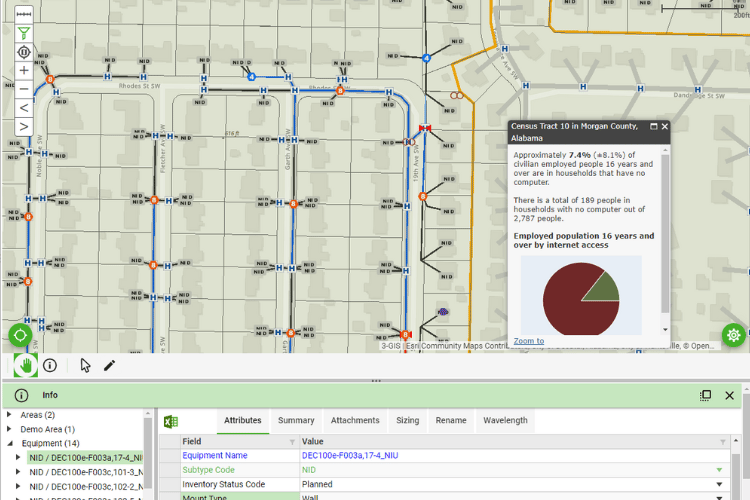The image size is (750, 500).
Task: Select NID / DEC100e-F003c,102-2 tree row
Action: 86,487
